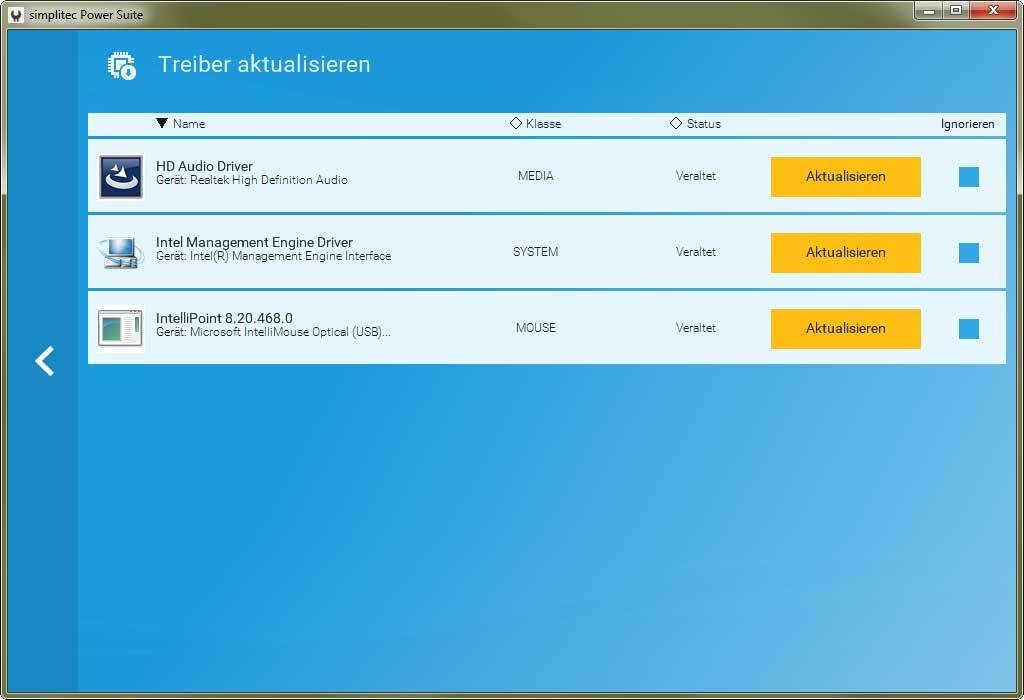This screenshot has height=700, width=1024.
Task: Click Gerät: Intel(R) Management Engine Interface text
Action: (x=273, y=256)
